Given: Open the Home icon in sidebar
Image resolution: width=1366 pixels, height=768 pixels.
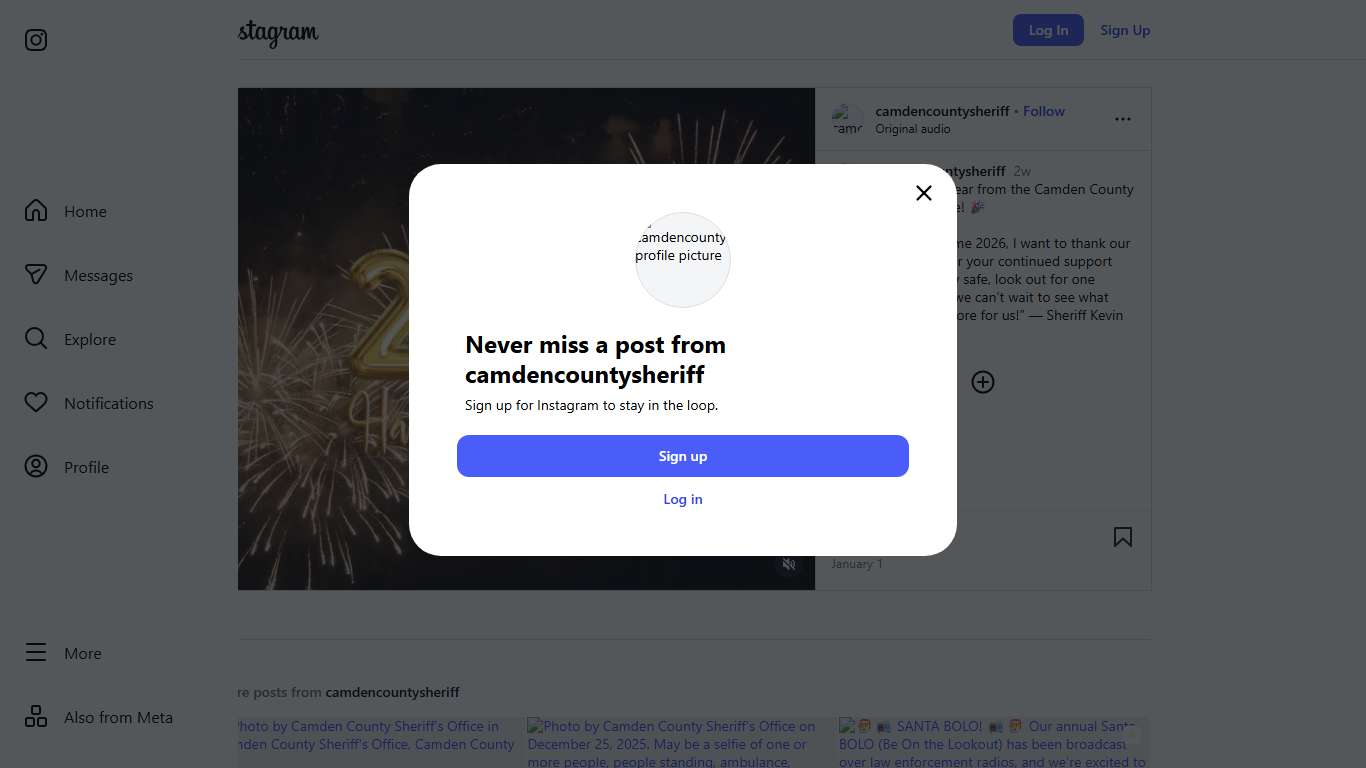Looking at the screenshot, I should coord(36,211).
